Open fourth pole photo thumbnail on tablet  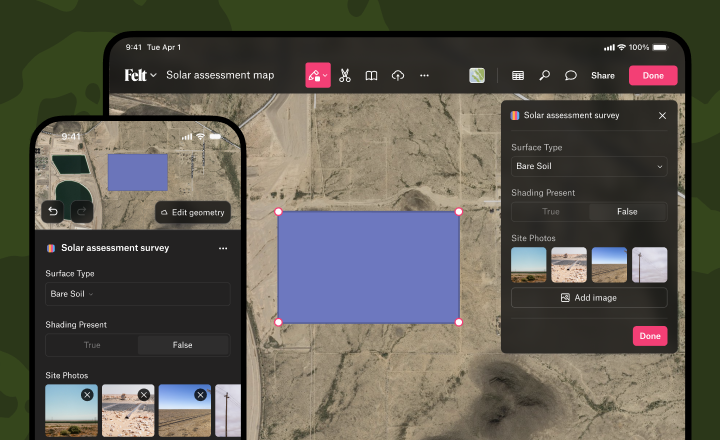pyautogui.click(x=650, y=265)
